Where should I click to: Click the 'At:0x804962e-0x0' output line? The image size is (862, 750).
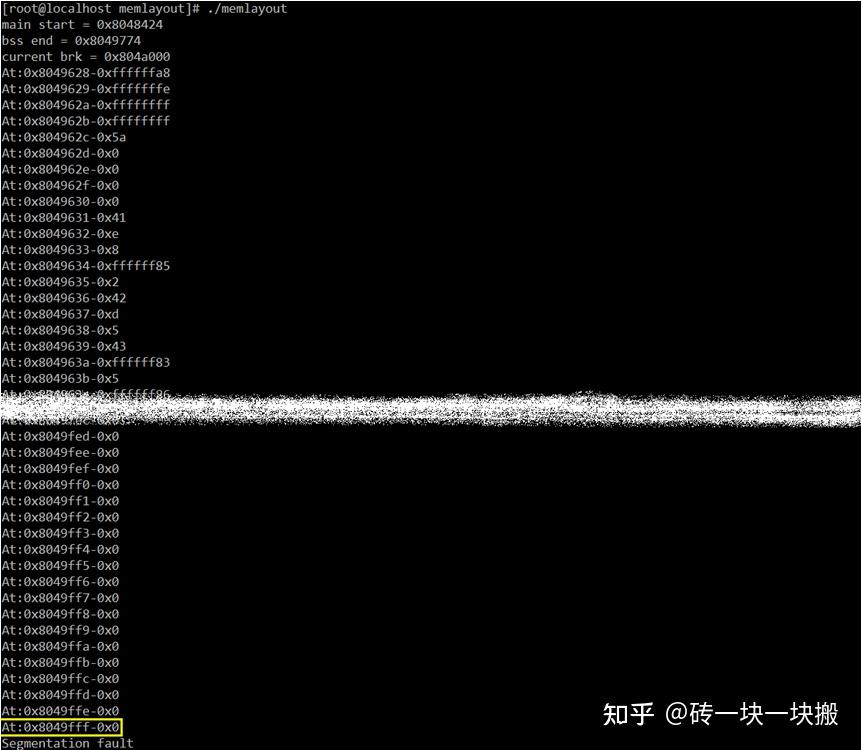click(x=60, y=169)
